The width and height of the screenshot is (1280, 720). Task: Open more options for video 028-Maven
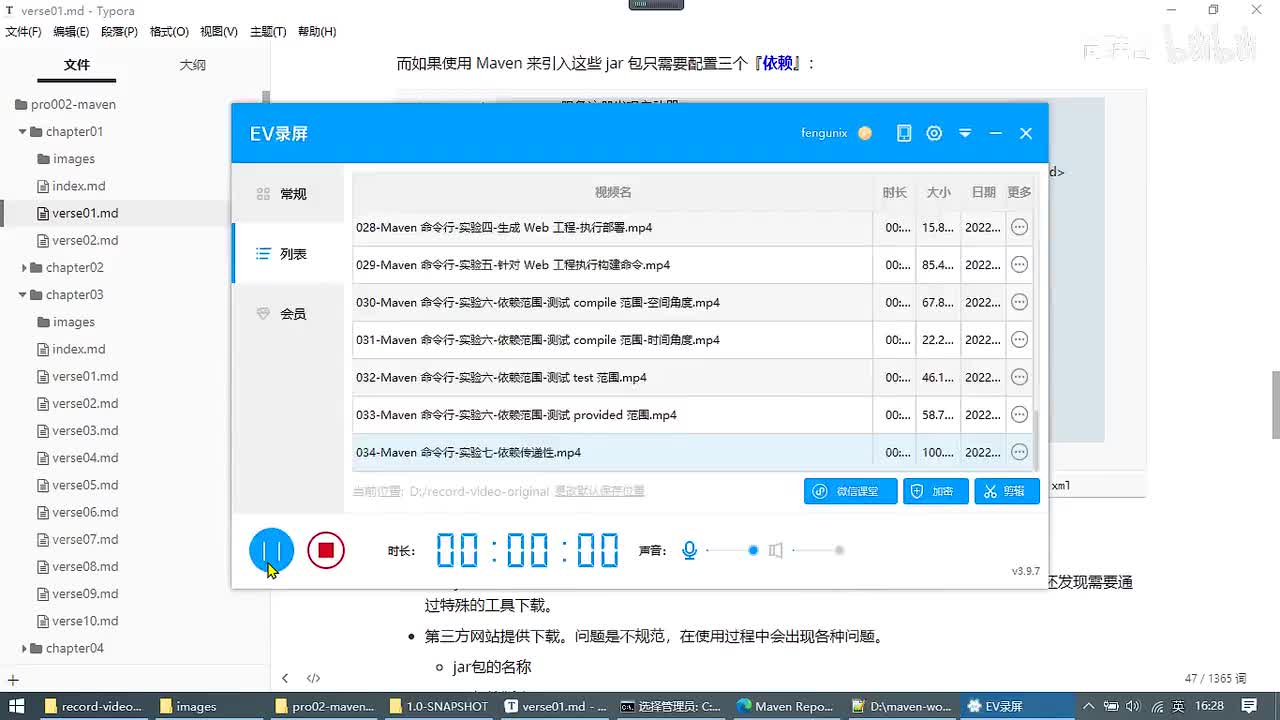[1019, 227]
